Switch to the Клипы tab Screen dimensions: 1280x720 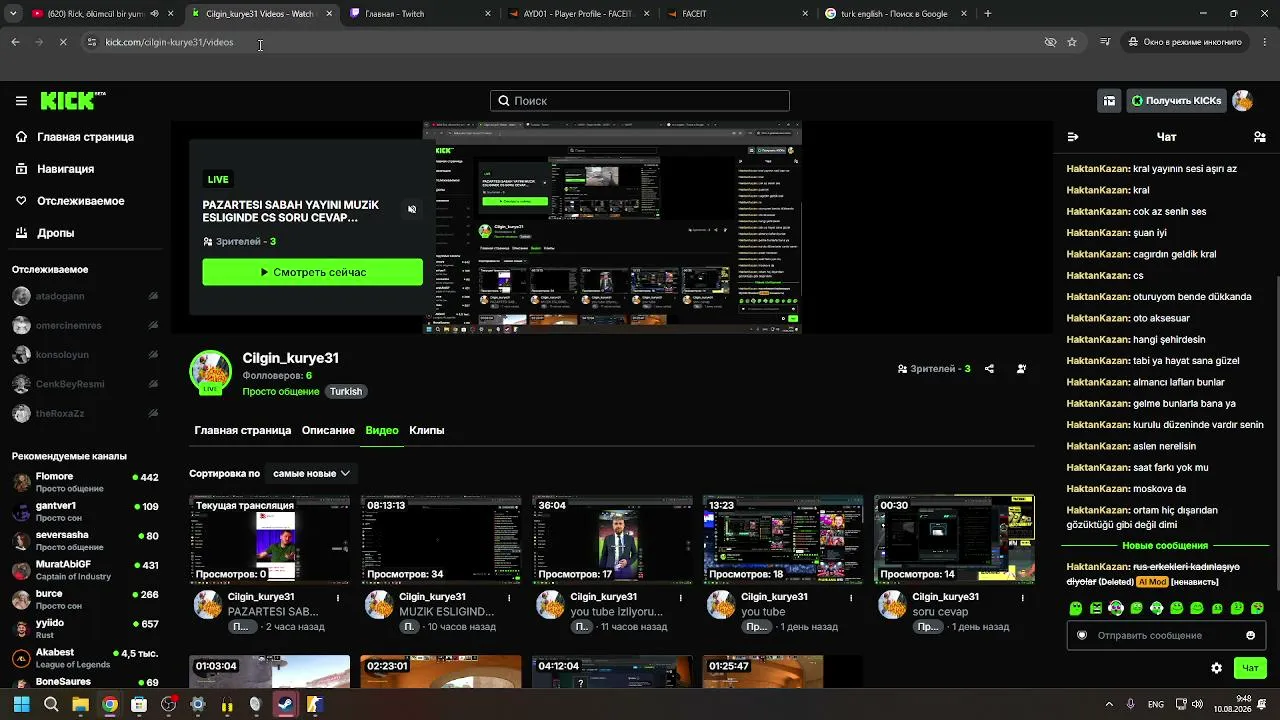(427, 430)
